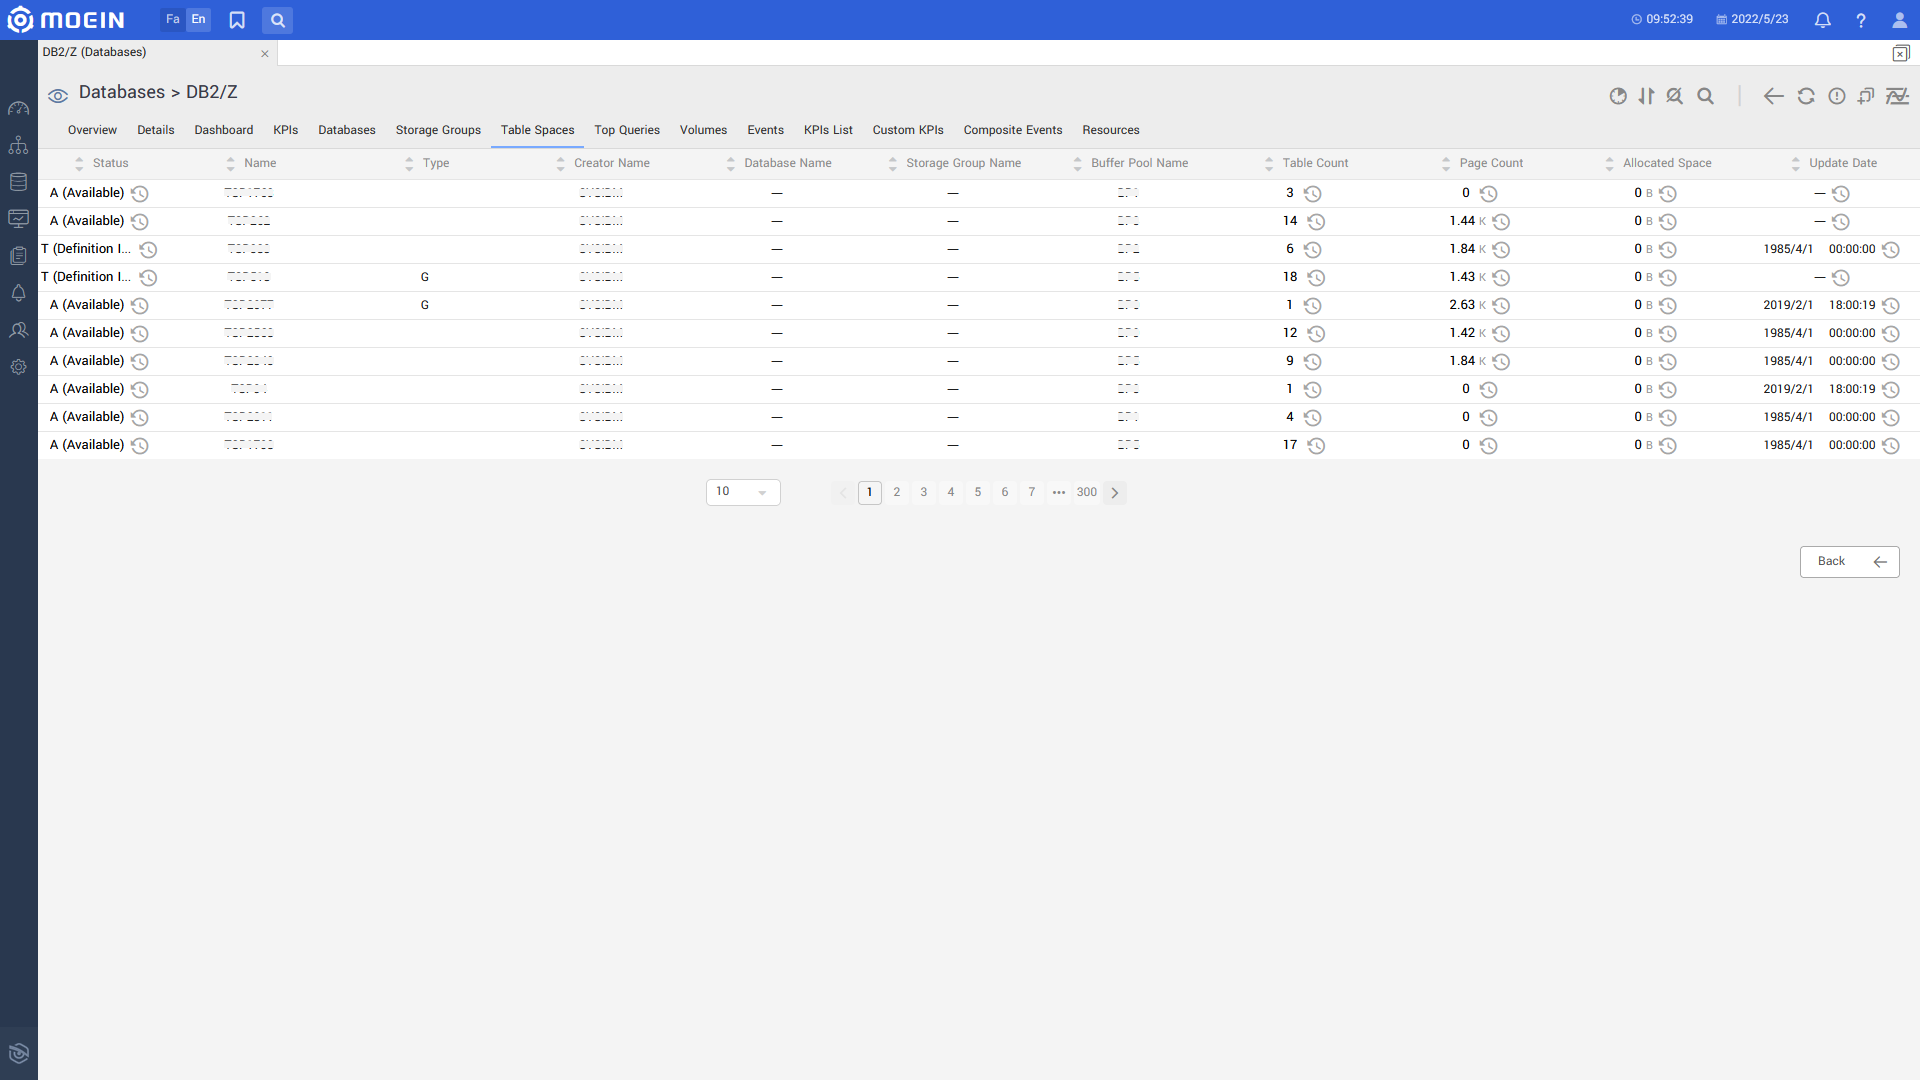Toggle status indicator for first available row
The height and width of the screenshot is (1080, 1920).
(140, 193)
